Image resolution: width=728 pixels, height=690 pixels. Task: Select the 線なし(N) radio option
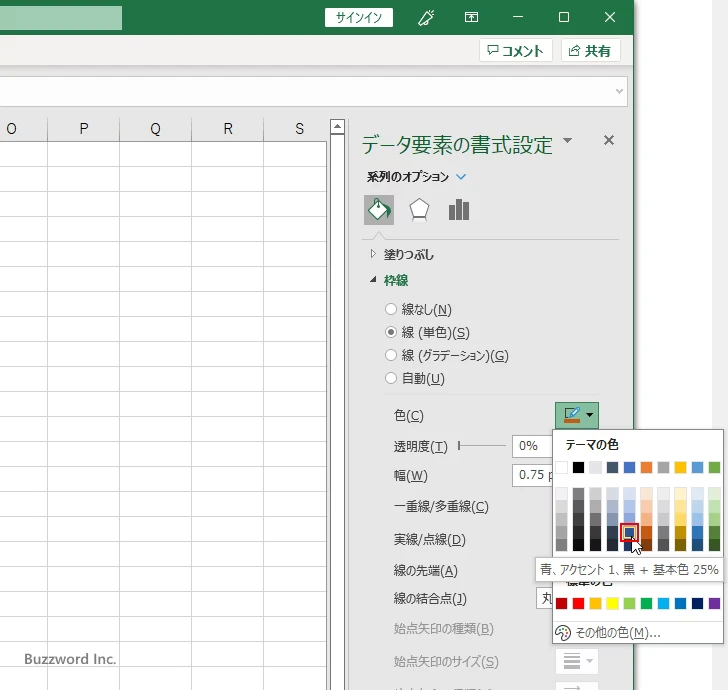point(391,309)
